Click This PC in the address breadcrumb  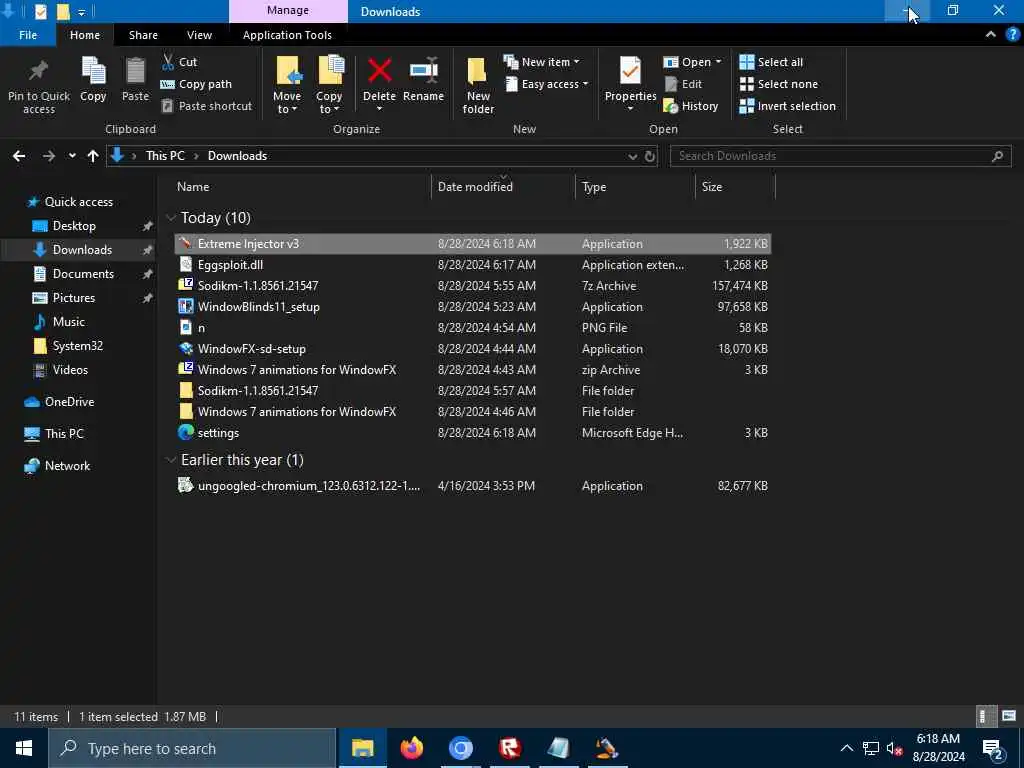click(x=165, y=156)
